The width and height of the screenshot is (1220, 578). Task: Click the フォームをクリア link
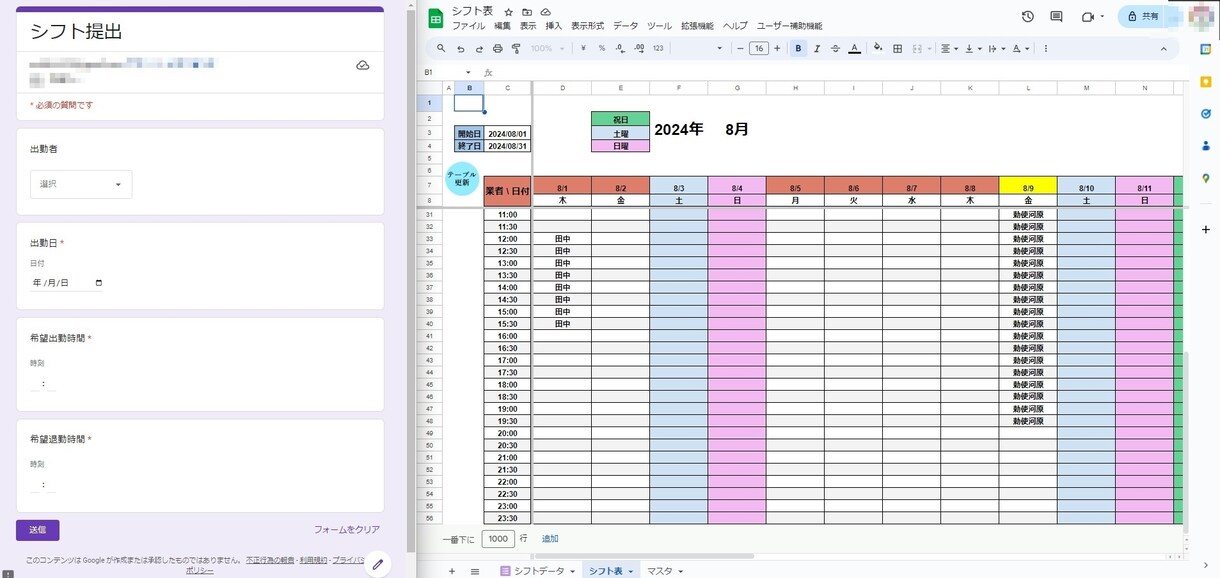346,530
